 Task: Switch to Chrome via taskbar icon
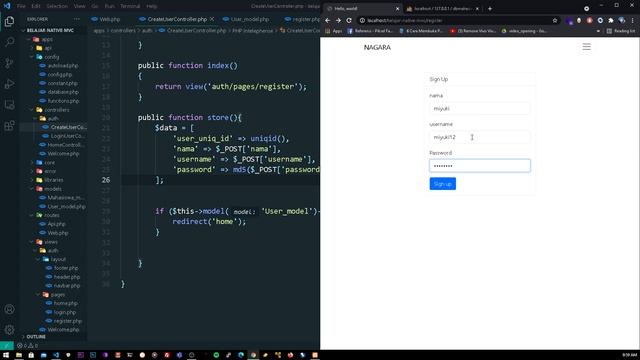(x=253, y=355)
